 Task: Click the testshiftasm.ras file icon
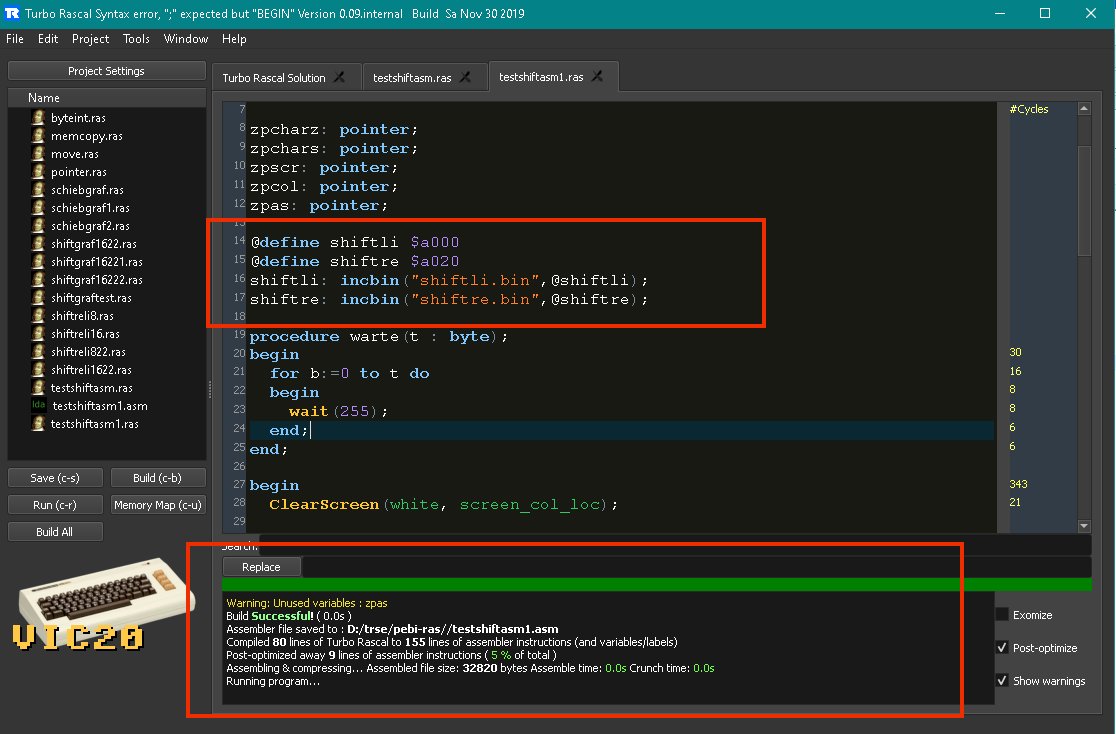[38, 387]
